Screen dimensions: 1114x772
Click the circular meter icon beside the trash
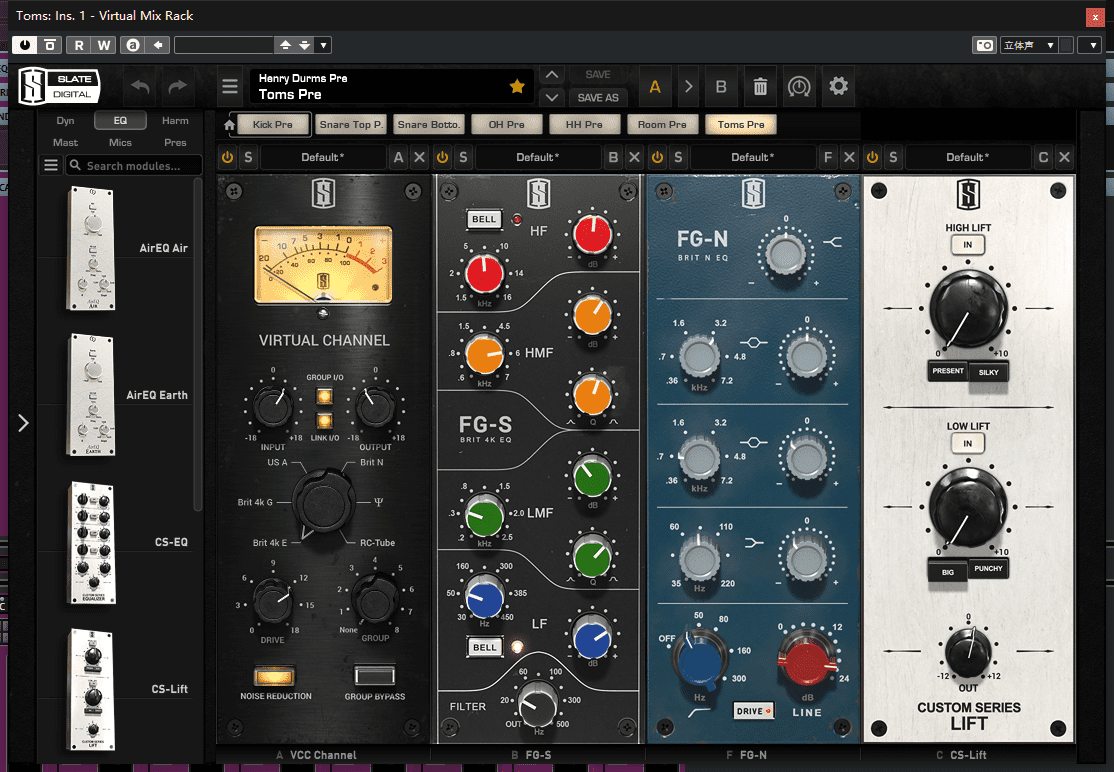[x=799, y=87]
